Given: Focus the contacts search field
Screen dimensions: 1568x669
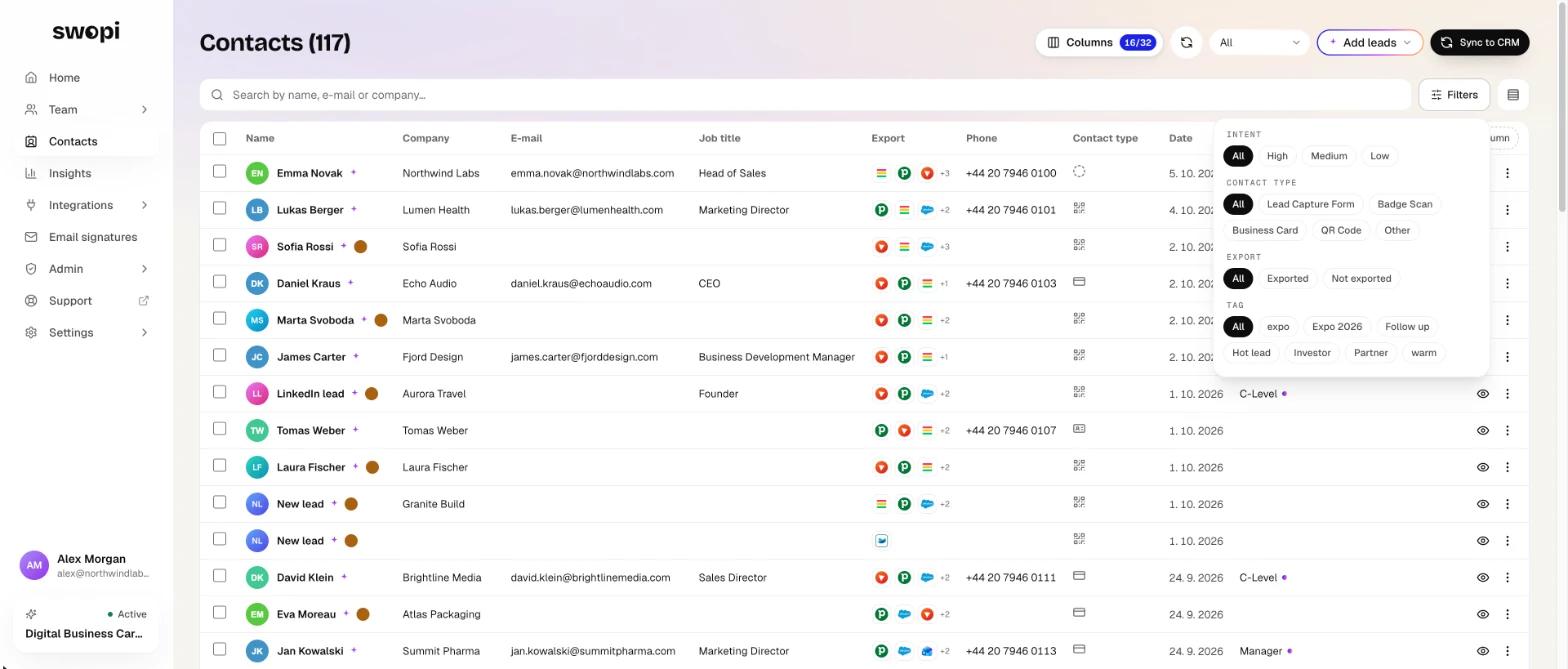Looking at the screenshot, I should tap(805, 95).
